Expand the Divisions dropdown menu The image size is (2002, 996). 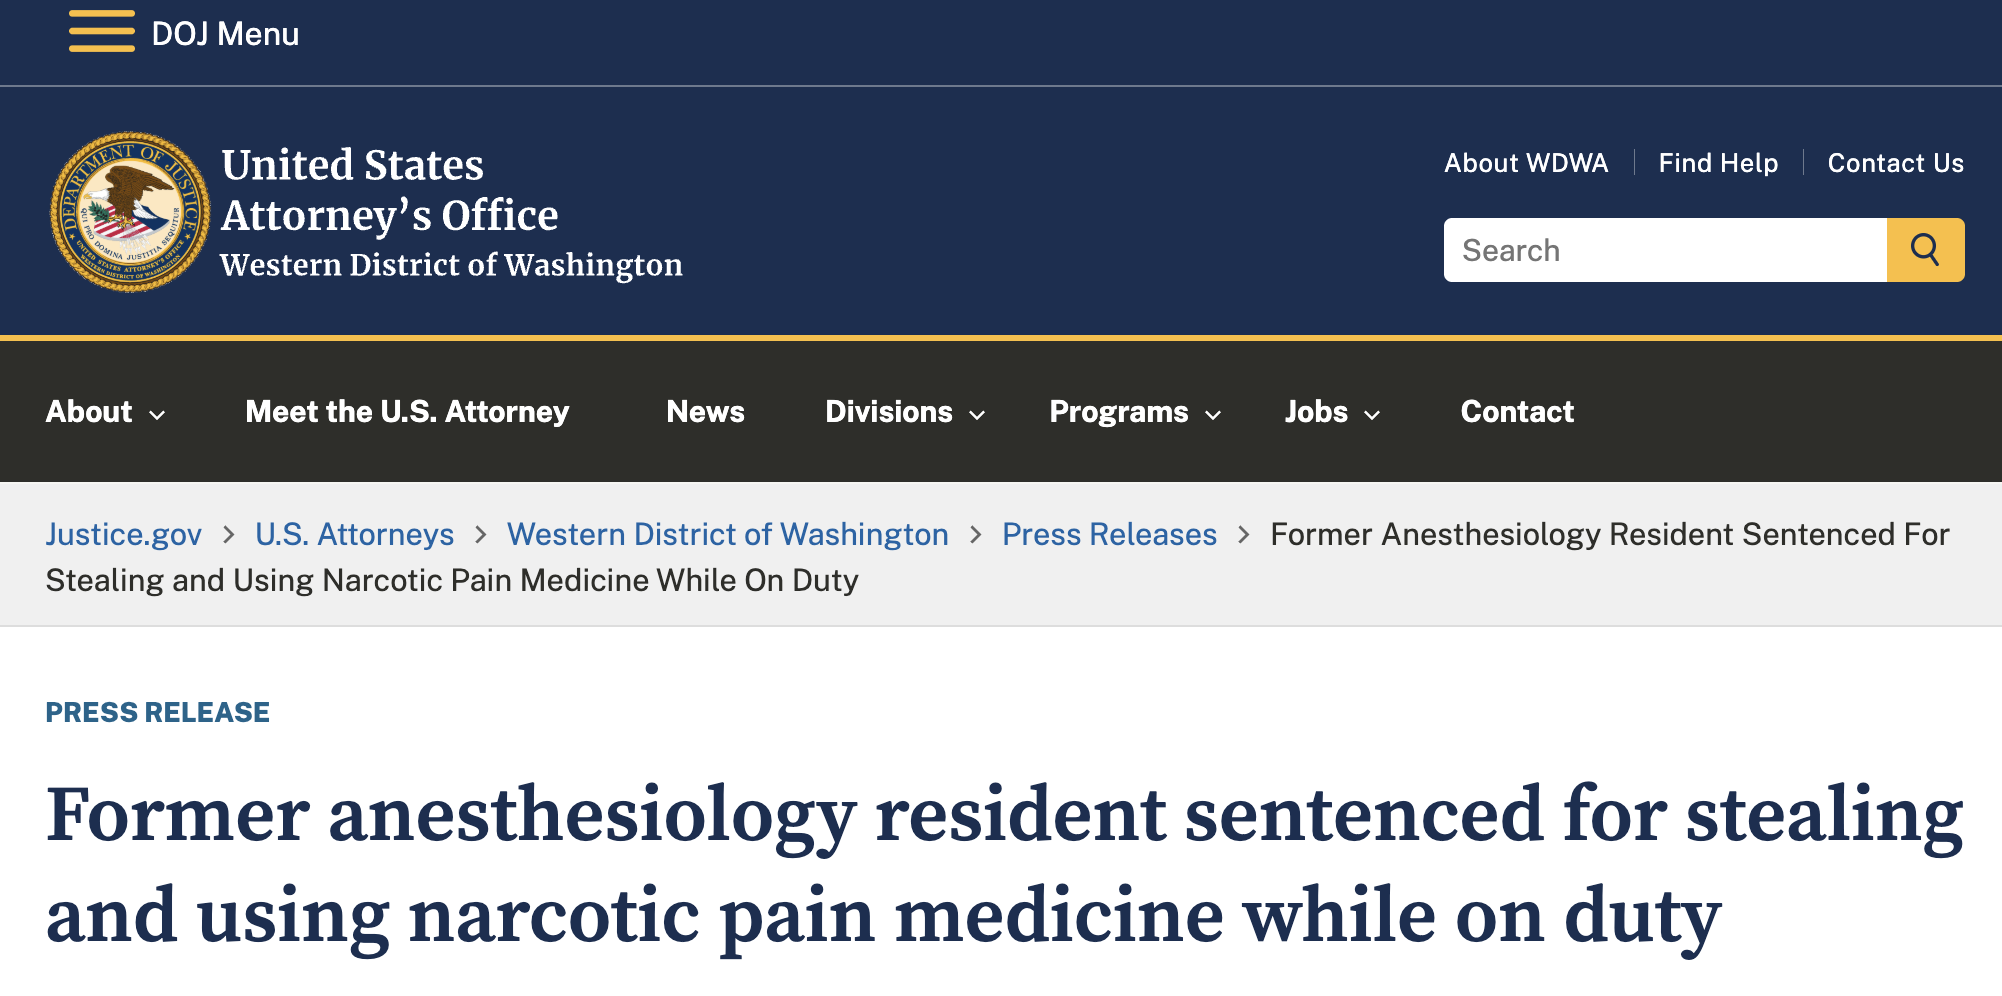(x=904, y=412)
